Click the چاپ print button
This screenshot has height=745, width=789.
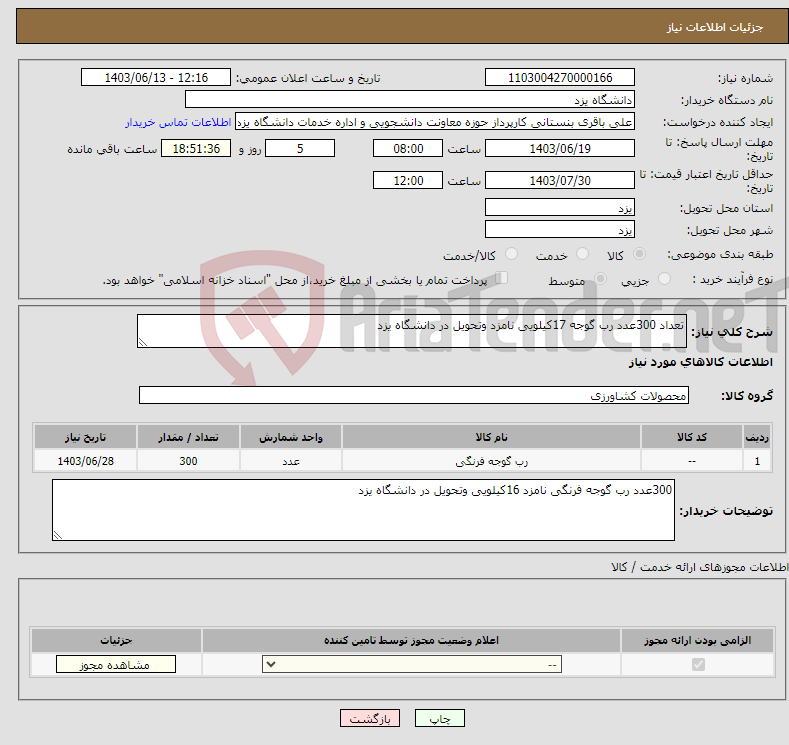[439, 718]
